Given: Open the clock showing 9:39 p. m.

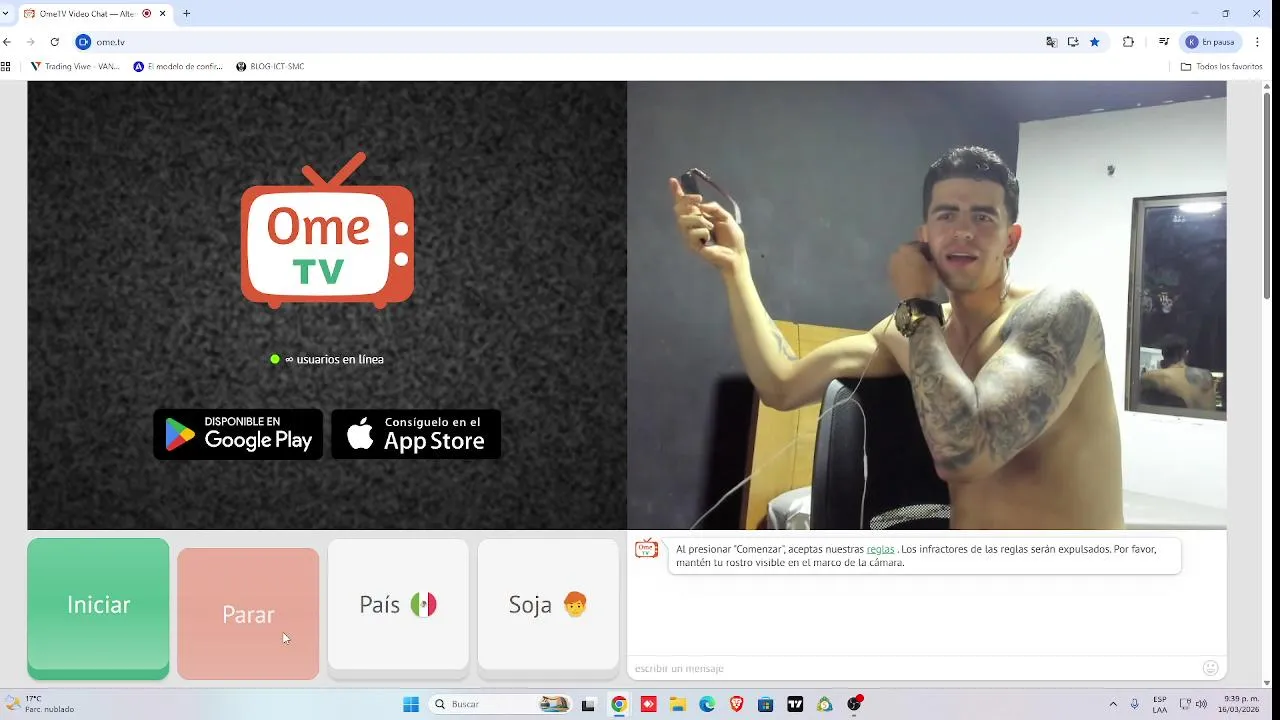Looking at the screenshot, I should pyautogui.click(x=1238, y=704).
